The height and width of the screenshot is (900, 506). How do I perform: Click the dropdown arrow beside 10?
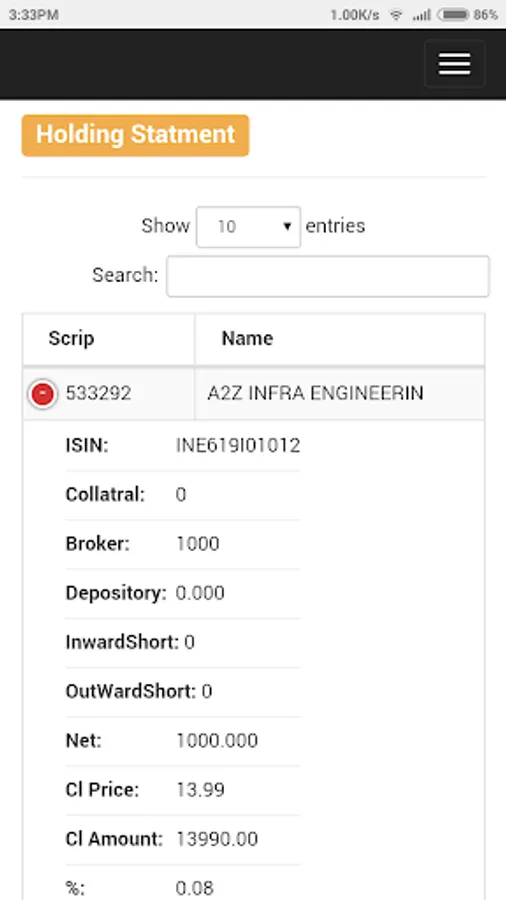(x=287, y=227)
